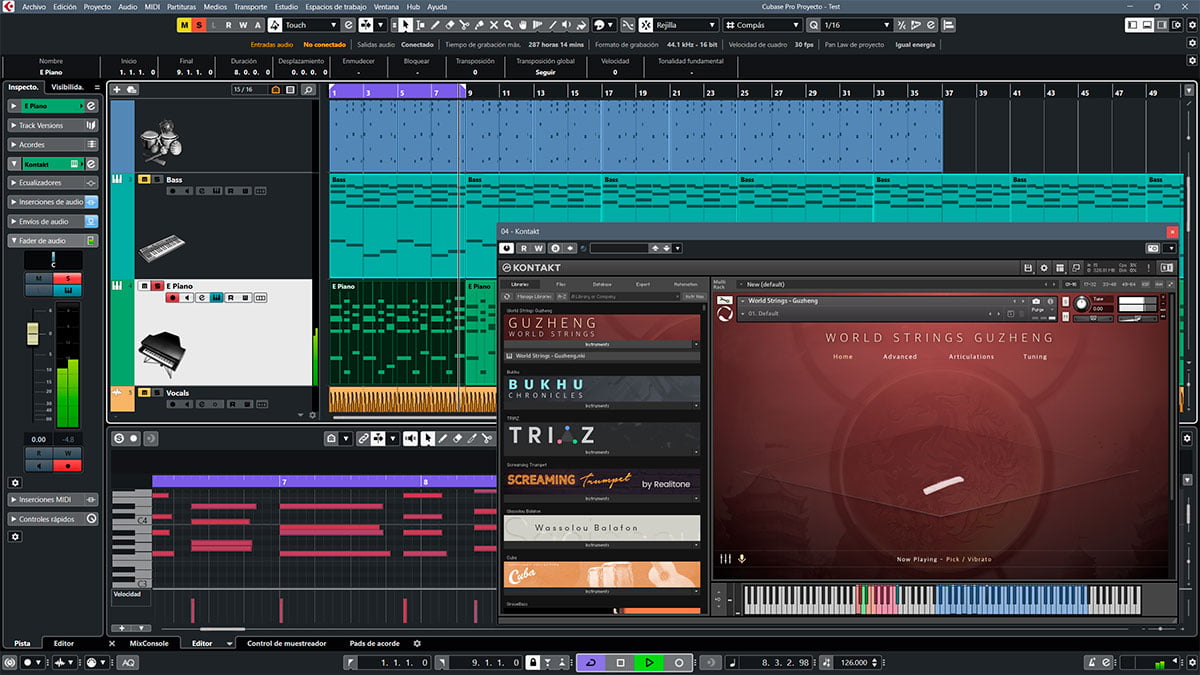The height and width of the screenshot is (675, 1200).
Task: Click the Record button in transport bar
Action: [x=678, y=662]
